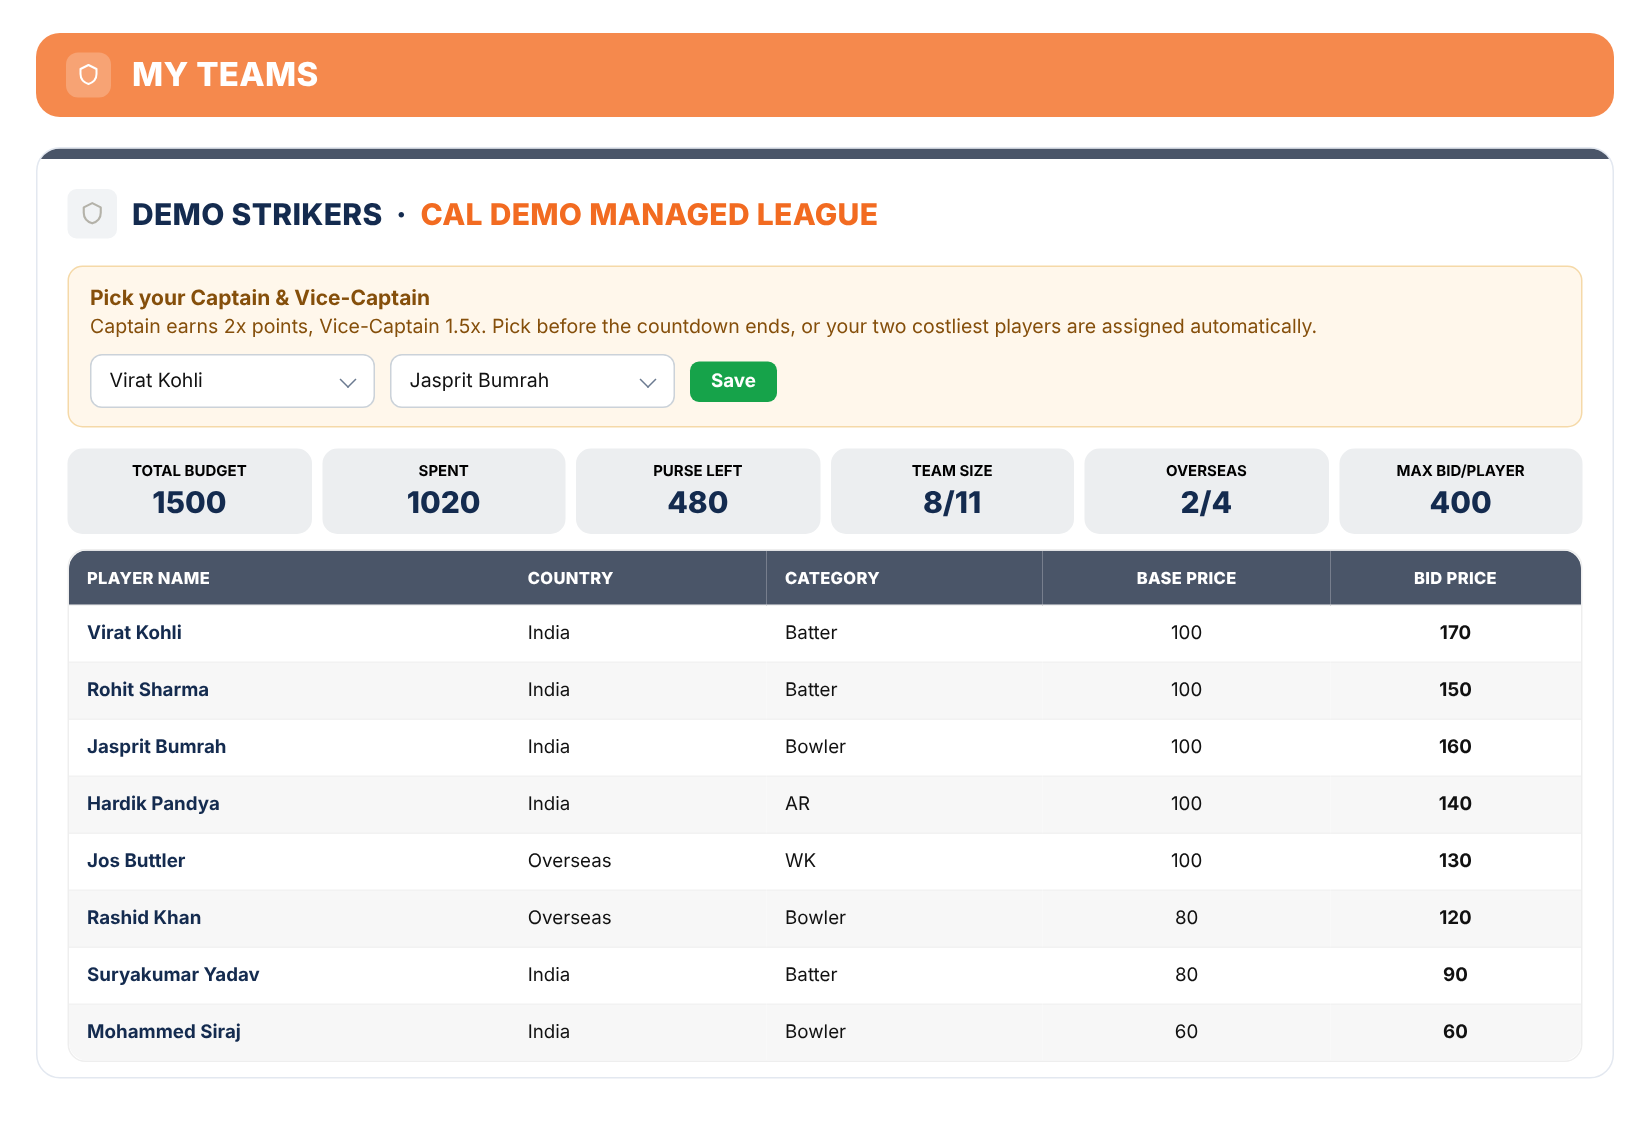This screenshot has height=1145, width=1650.
Task: Open the vice-captain dropdown showing Jasprit Bumrah
Action: coord(532,381)
